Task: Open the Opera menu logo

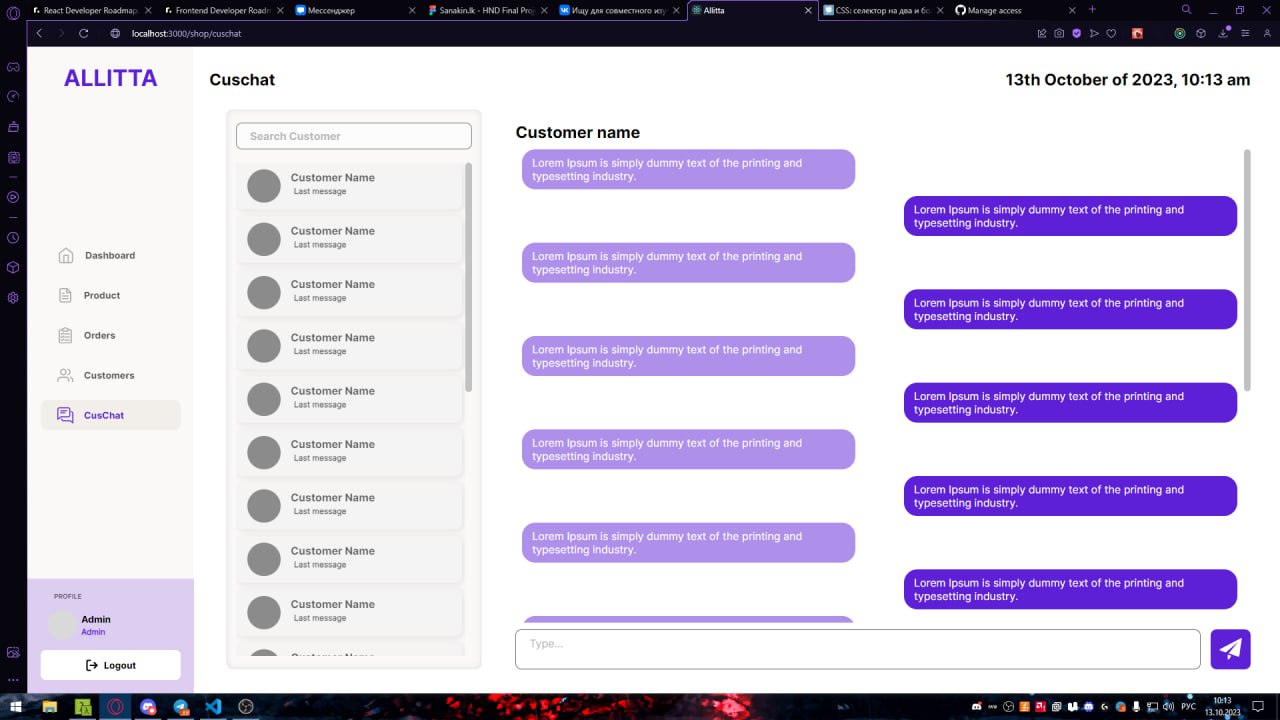Action: tap(13, 12)
